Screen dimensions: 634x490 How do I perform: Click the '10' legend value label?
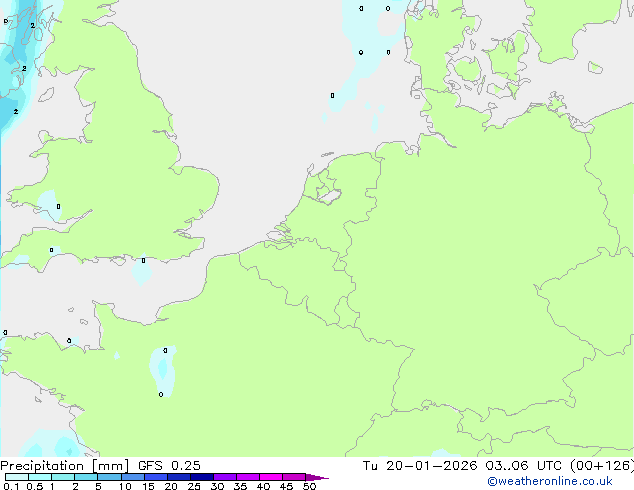125,486
